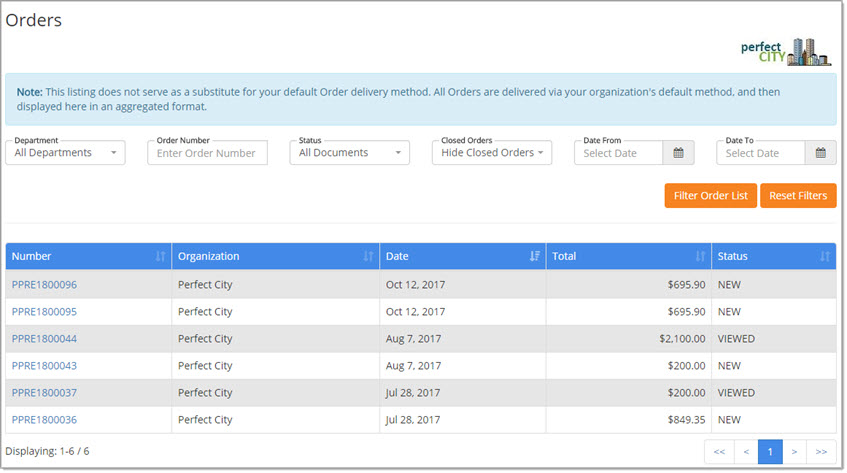
Task: Click the Enter Order Number field
Action: pos(207,153)
